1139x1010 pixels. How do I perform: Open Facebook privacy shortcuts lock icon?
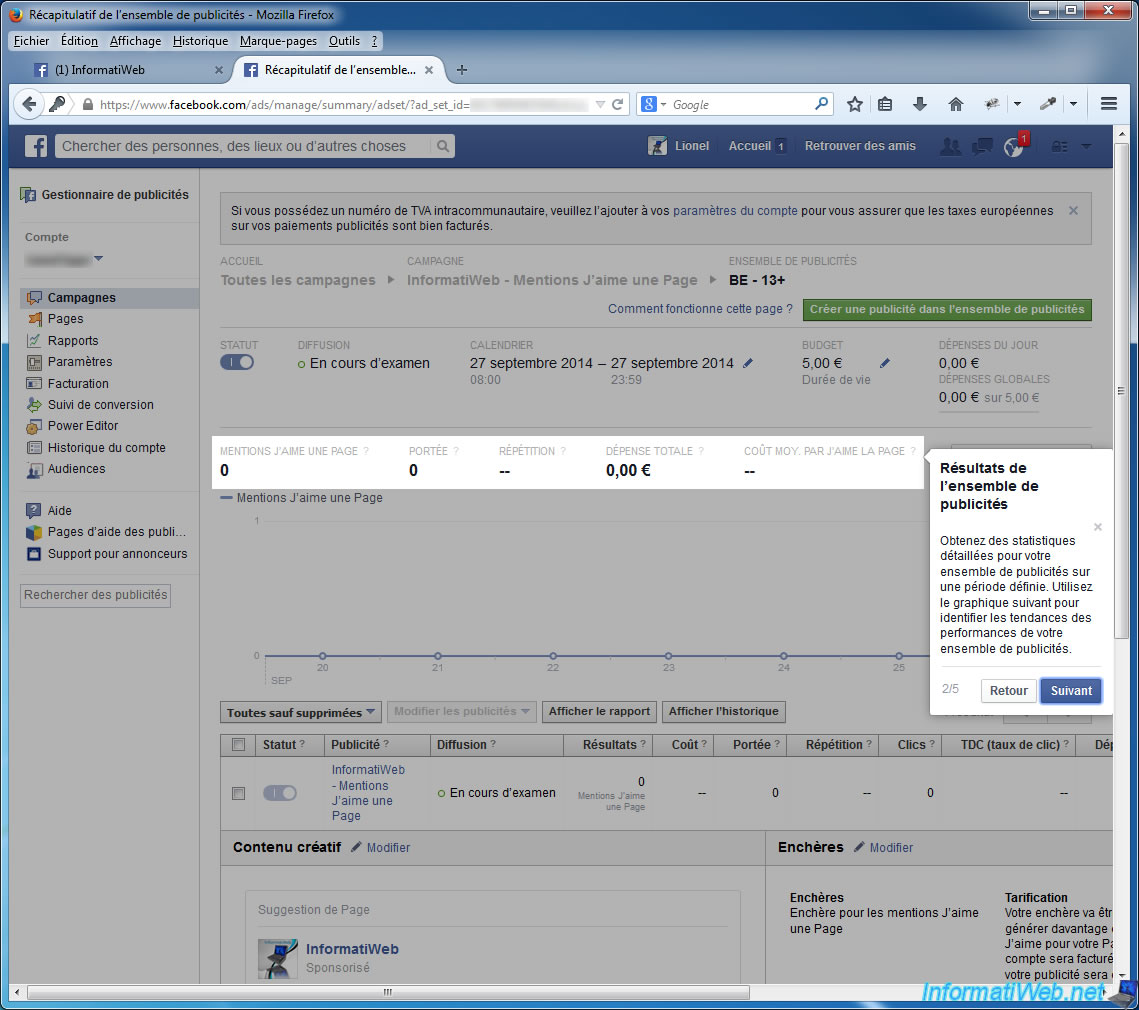tap(1060, 146)
